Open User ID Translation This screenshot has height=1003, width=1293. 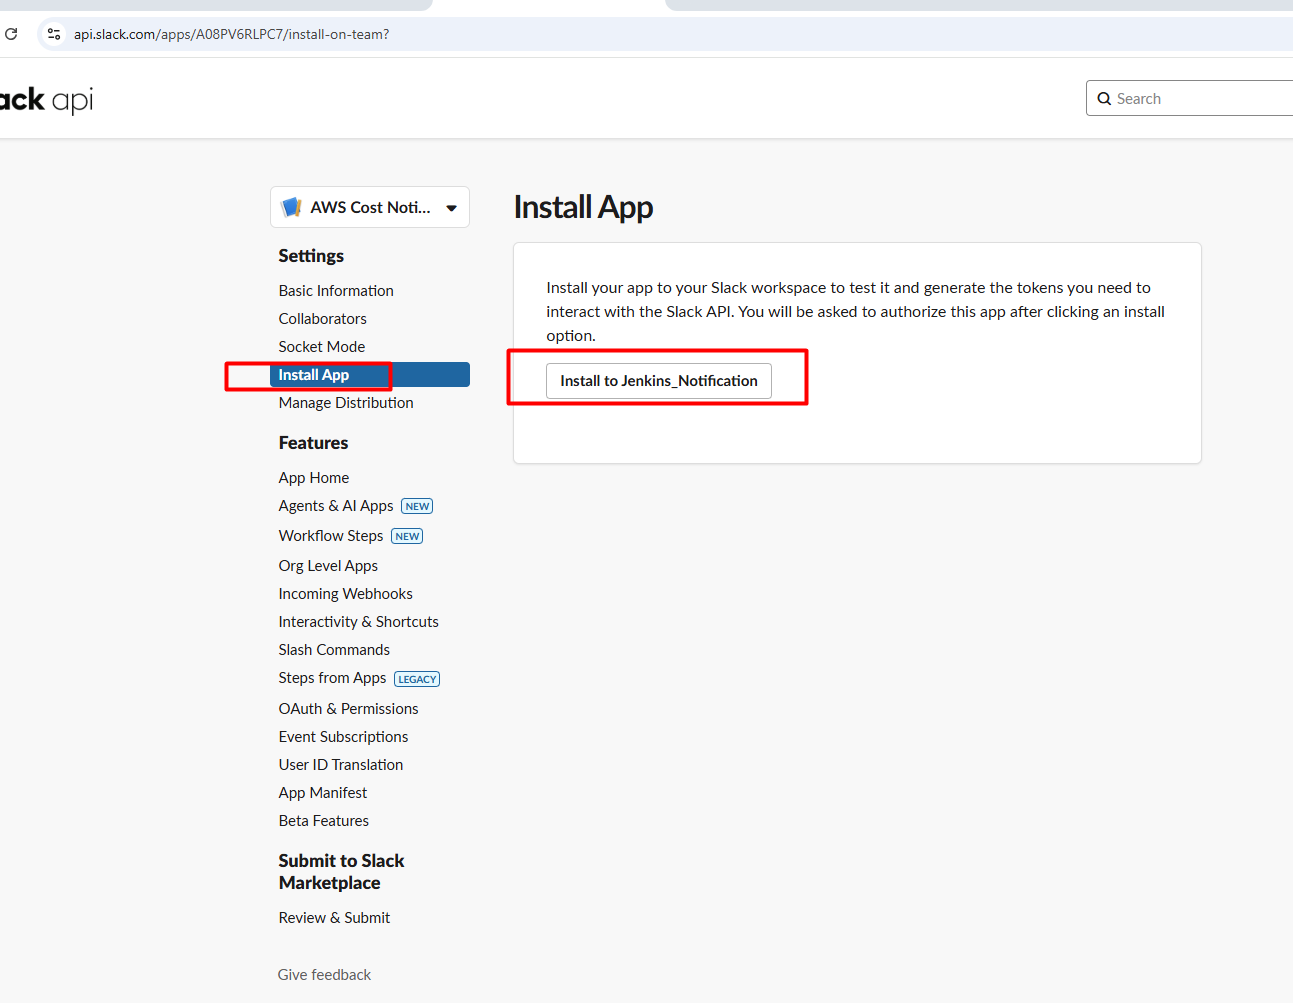click(x=341, y=765)
